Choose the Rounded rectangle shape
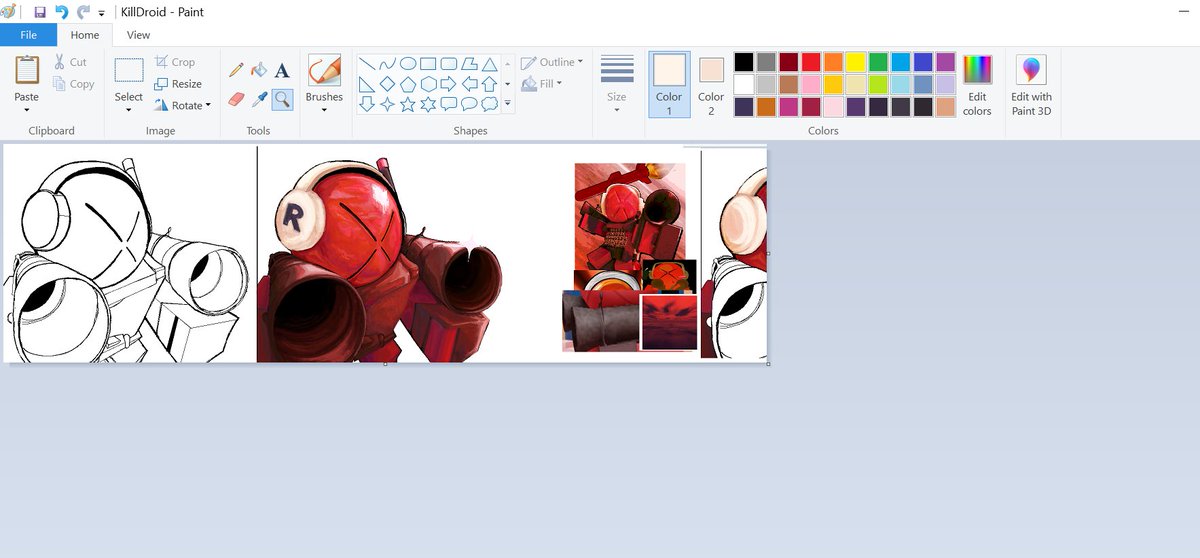The width and height of the screenshot is (1200, 558). (449, 63)
